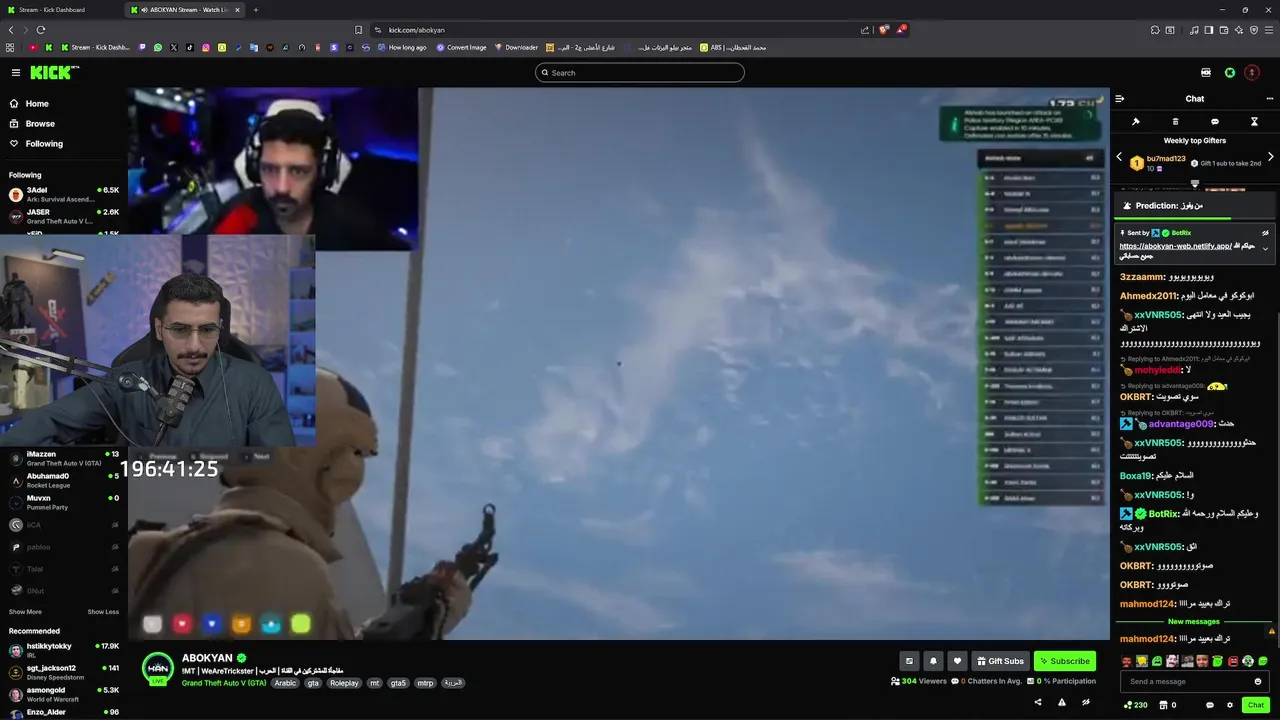Image resolution: width=1280 pixels, height=720 pixels.
Task: Click the Arabic tag
Action: [285, 683]
